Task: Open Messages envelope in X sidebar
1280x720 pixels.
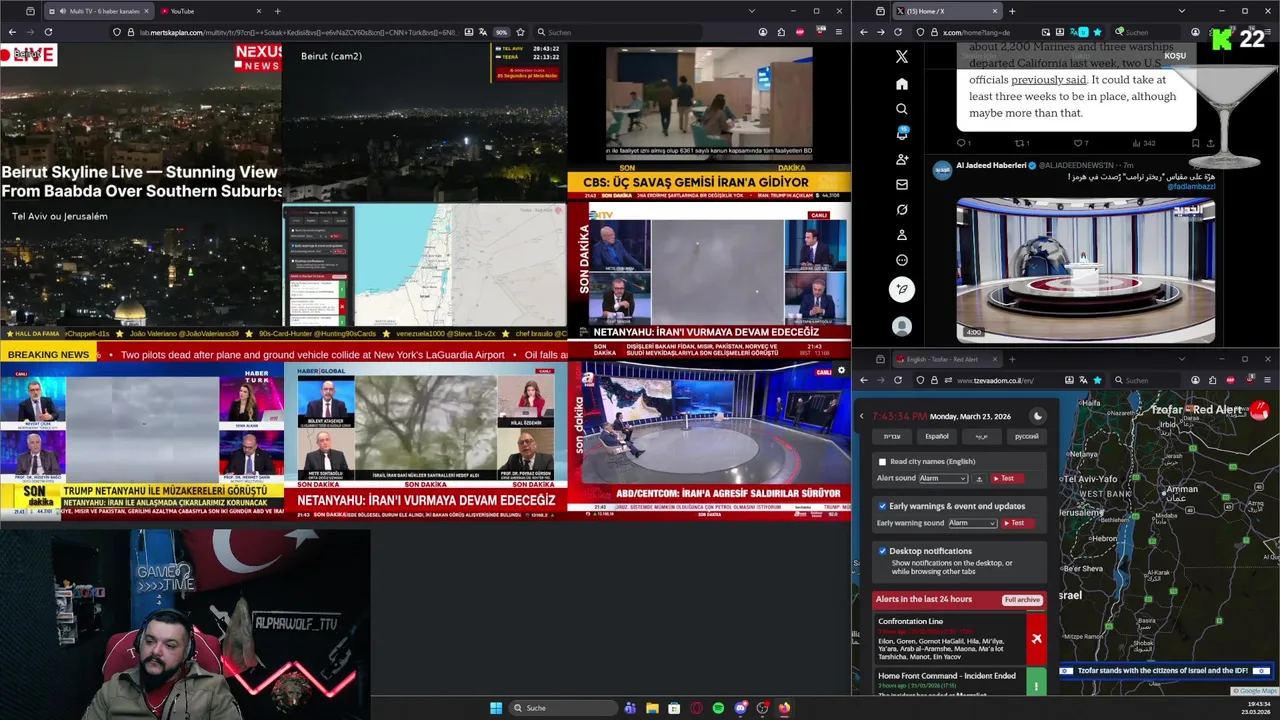Action: (x=902, y=185)
